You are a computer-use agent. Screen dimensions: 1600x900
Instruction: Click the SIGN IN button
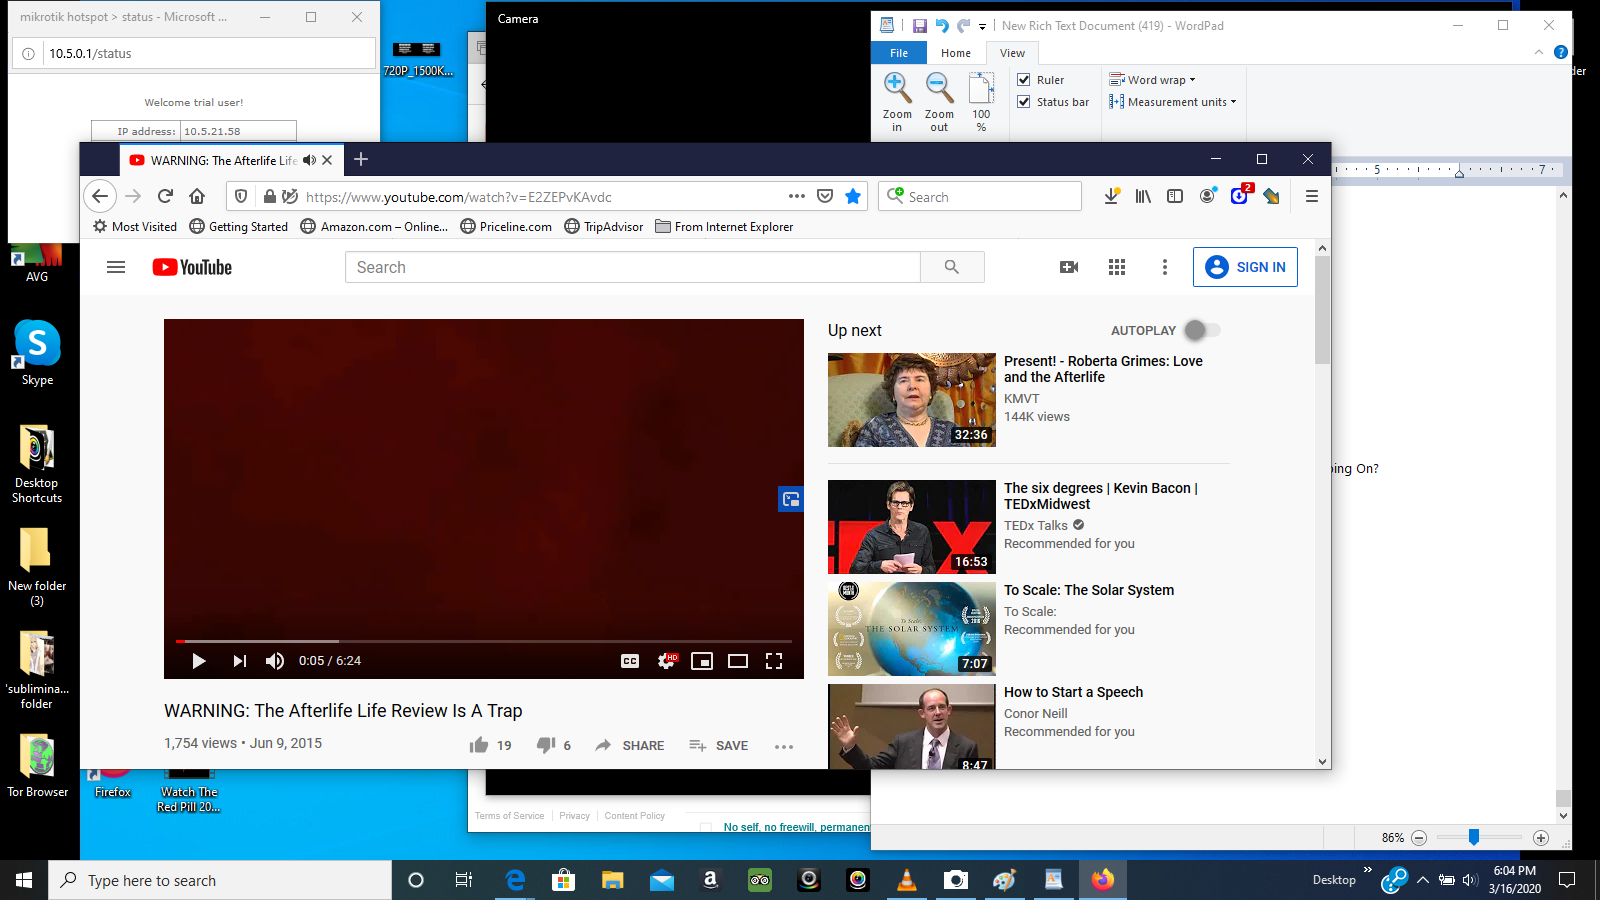pyautogui.click(x=1245, y=267)
